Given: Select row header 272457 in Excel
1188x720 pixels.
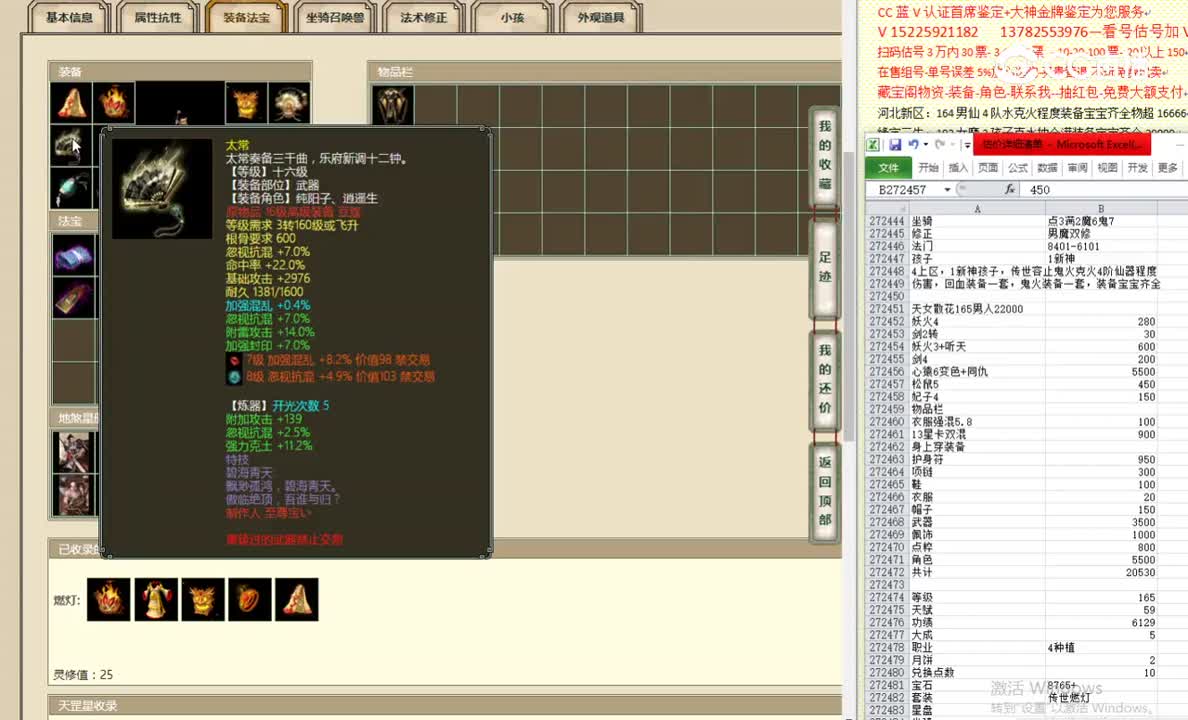Looking at the screenshot, I should (x=886, y=384).
